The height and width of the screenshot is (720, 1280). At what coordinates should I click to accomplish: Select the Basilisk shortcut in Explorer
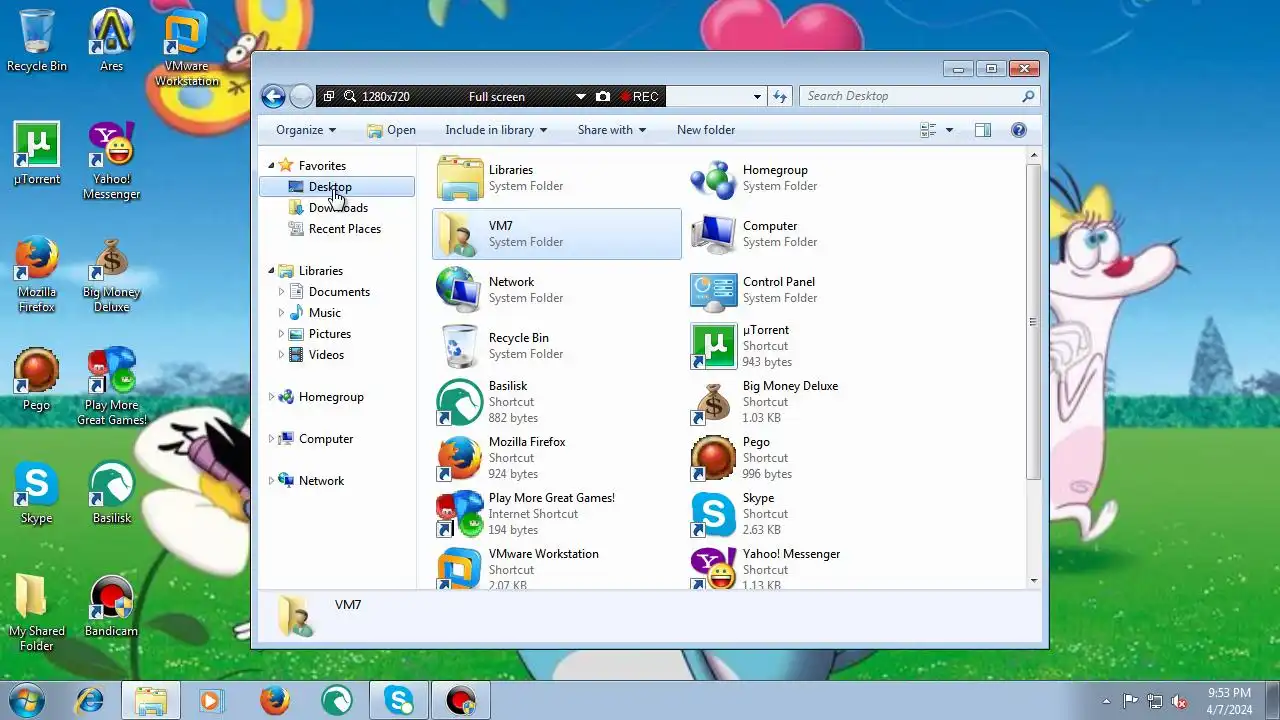[x=557, y=402]
